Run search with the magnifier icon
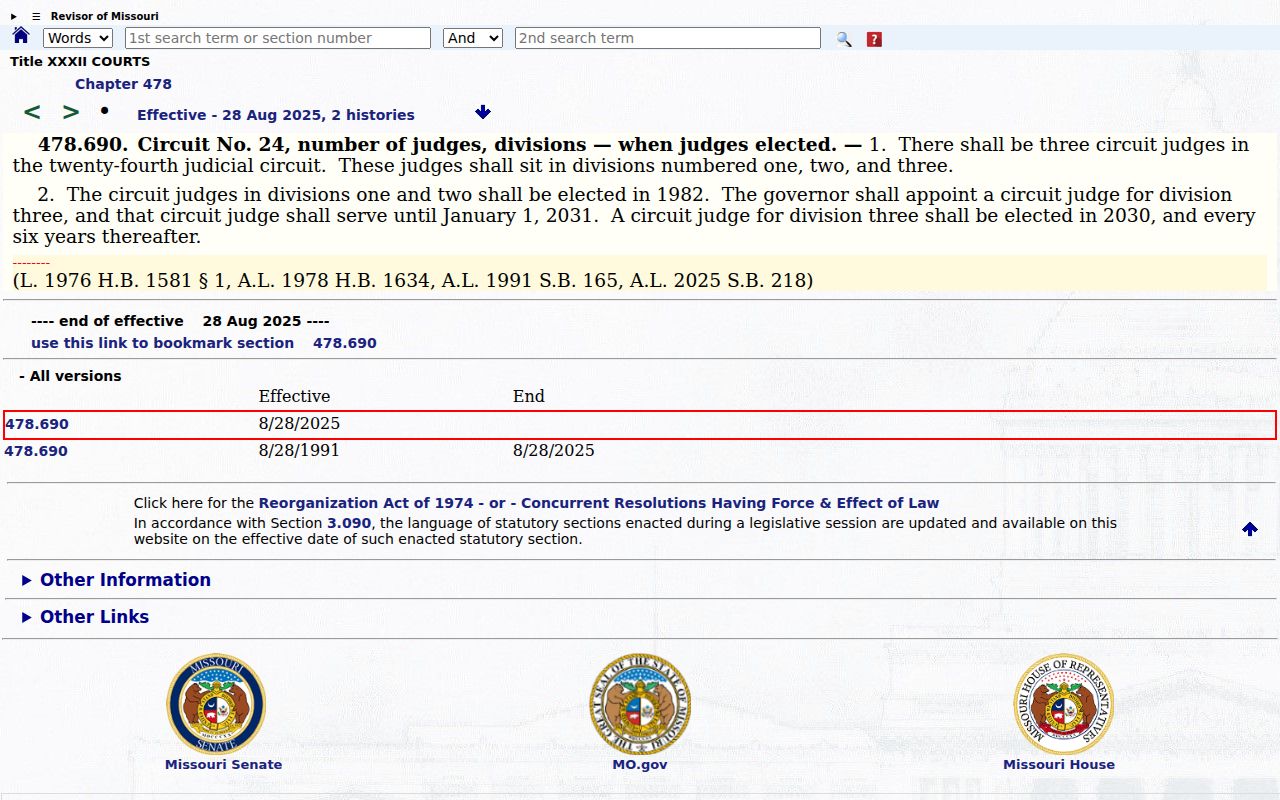Image resolution: width=1280 pixels, height=800 pixels. tap(844, 39)
